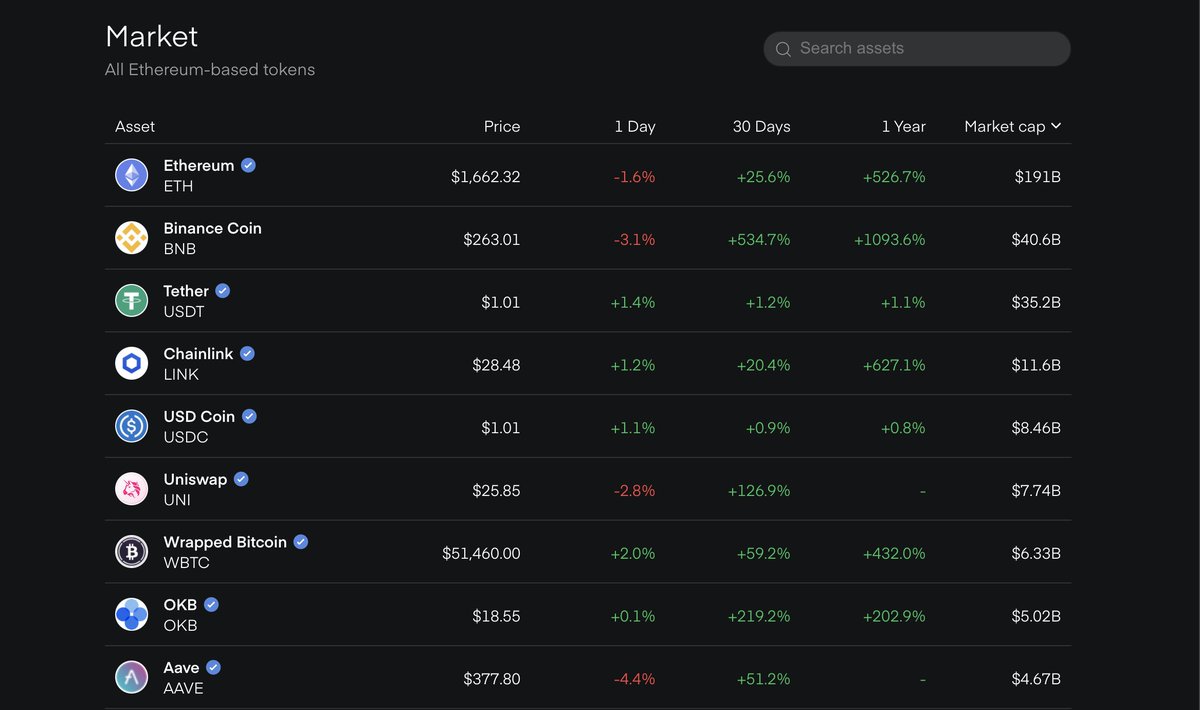Click Aave price $377.80
The image size is (1200, 710).
pos(492,679)
